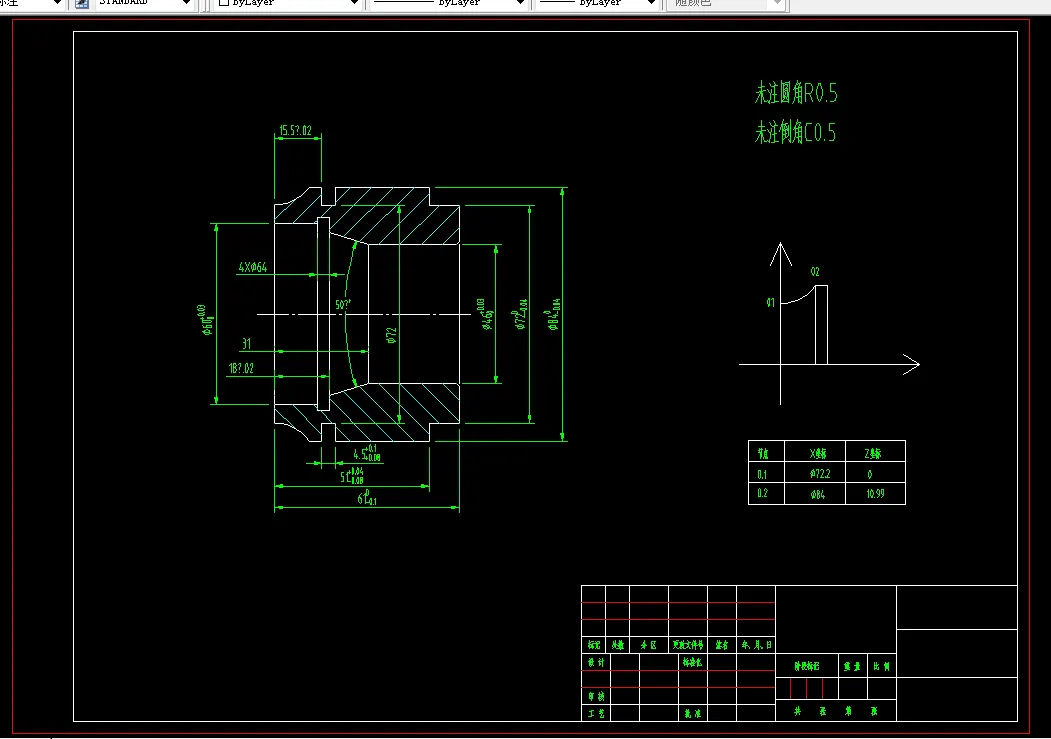Click the 重量 title block label
Viewport: 1051px width, 739px height.
click(x=853, y=666)
